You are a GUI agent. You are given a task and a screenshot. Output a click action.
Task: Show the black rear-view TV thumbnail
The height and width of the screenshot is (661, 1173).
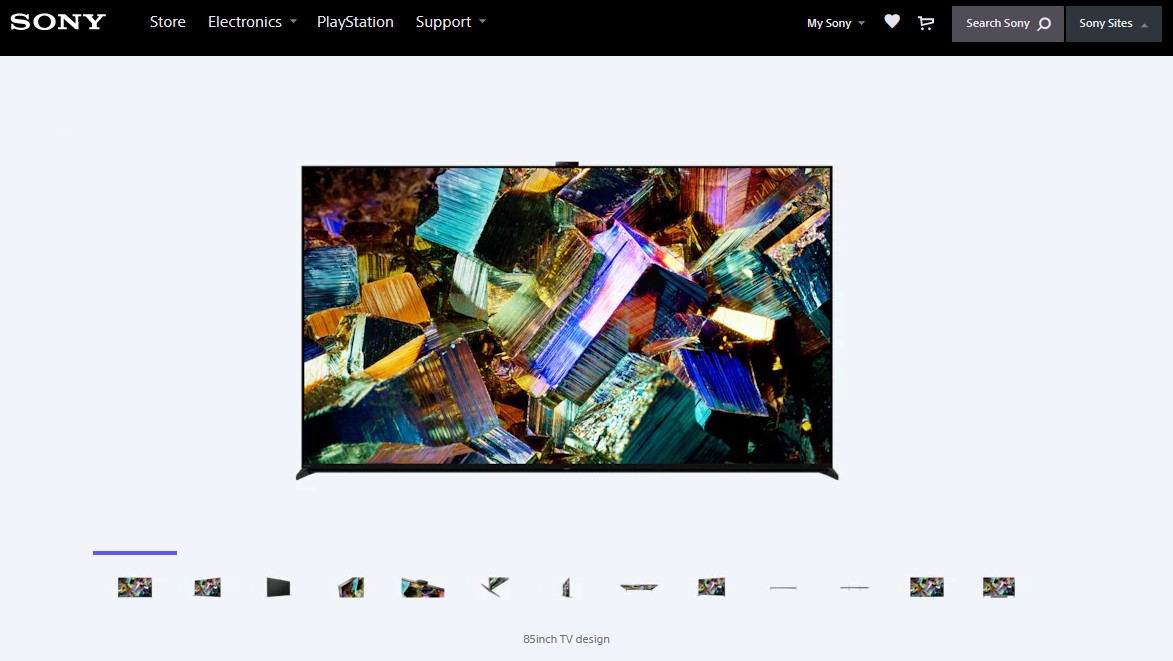[x=278, y=587]
